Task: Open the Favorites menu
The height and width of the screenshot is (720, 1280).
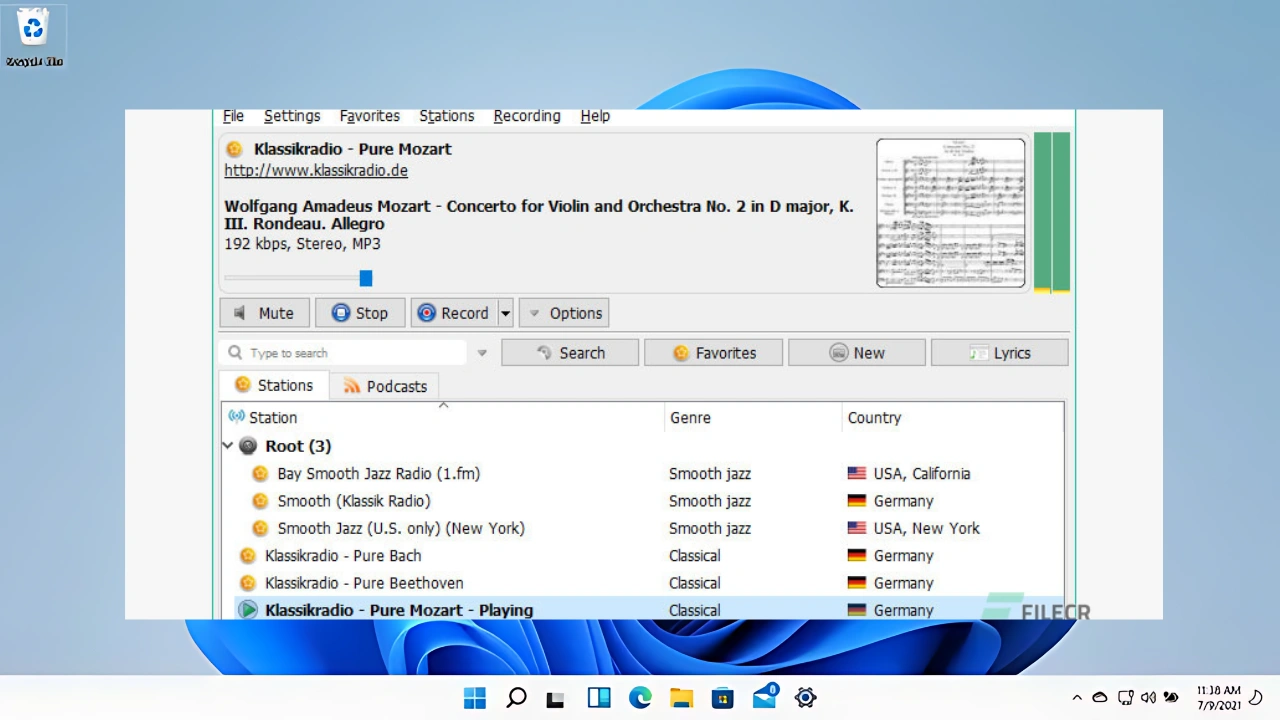Action: [x=369, y=116]
